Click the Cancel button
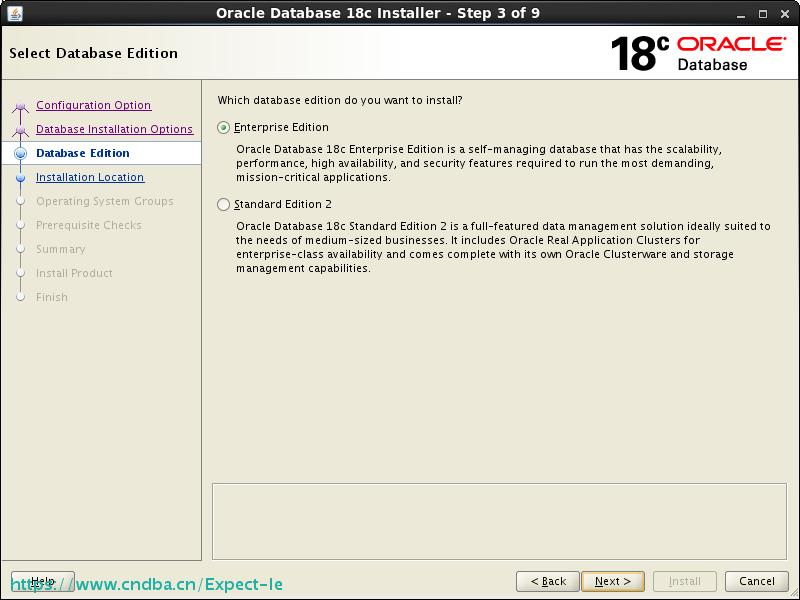This screenshot has height=600, width=800. pyautogui.click(x=757, y=581)
